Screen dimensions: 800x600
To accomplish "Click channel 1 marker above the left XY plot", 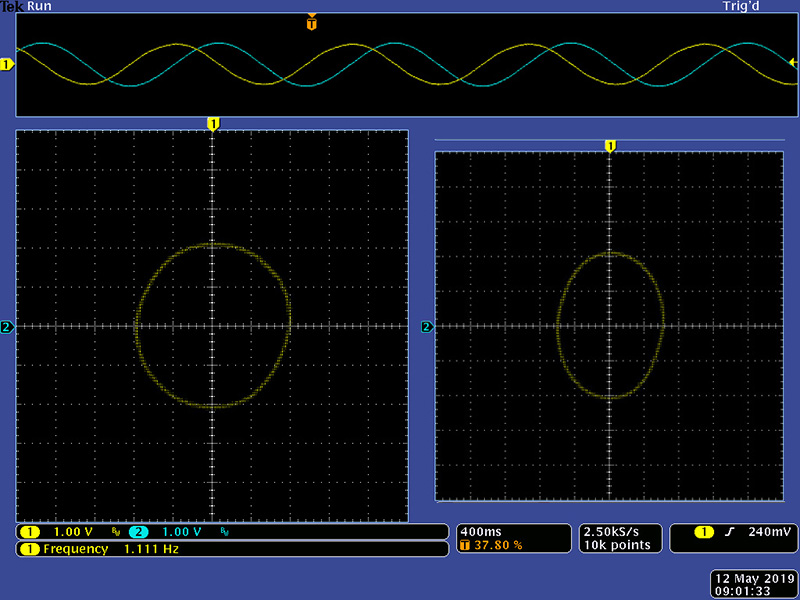I will click(x=212, y=123).
